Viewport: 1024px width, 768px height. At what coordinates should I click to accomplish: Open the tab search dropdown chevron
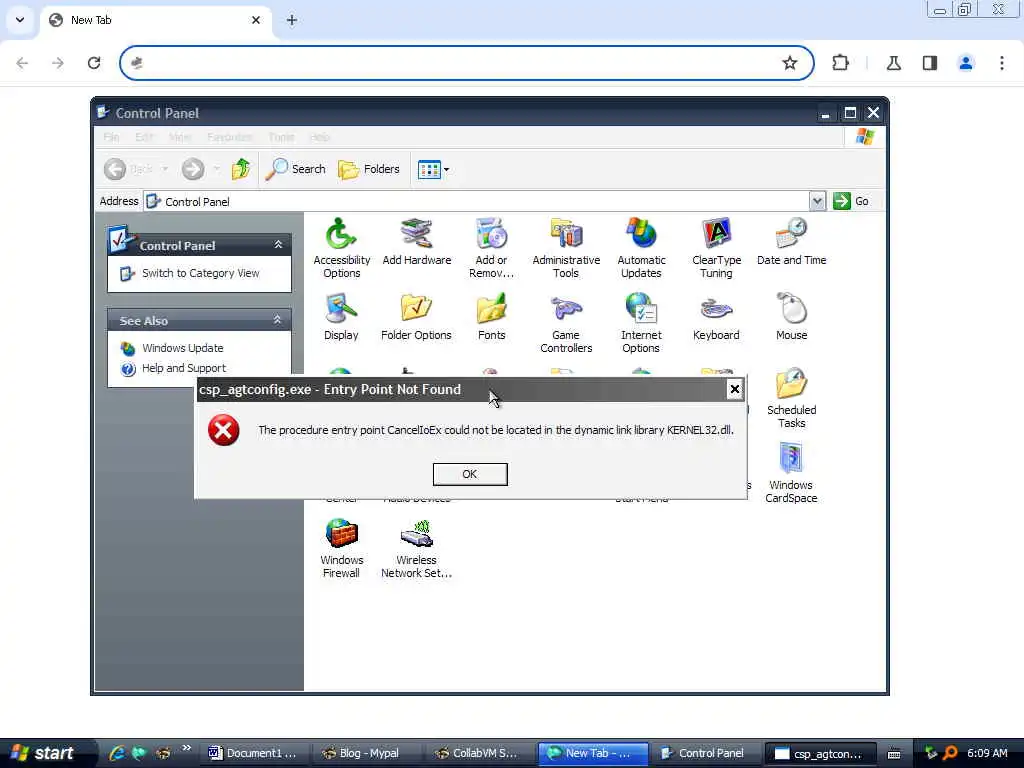pos(20,20)
